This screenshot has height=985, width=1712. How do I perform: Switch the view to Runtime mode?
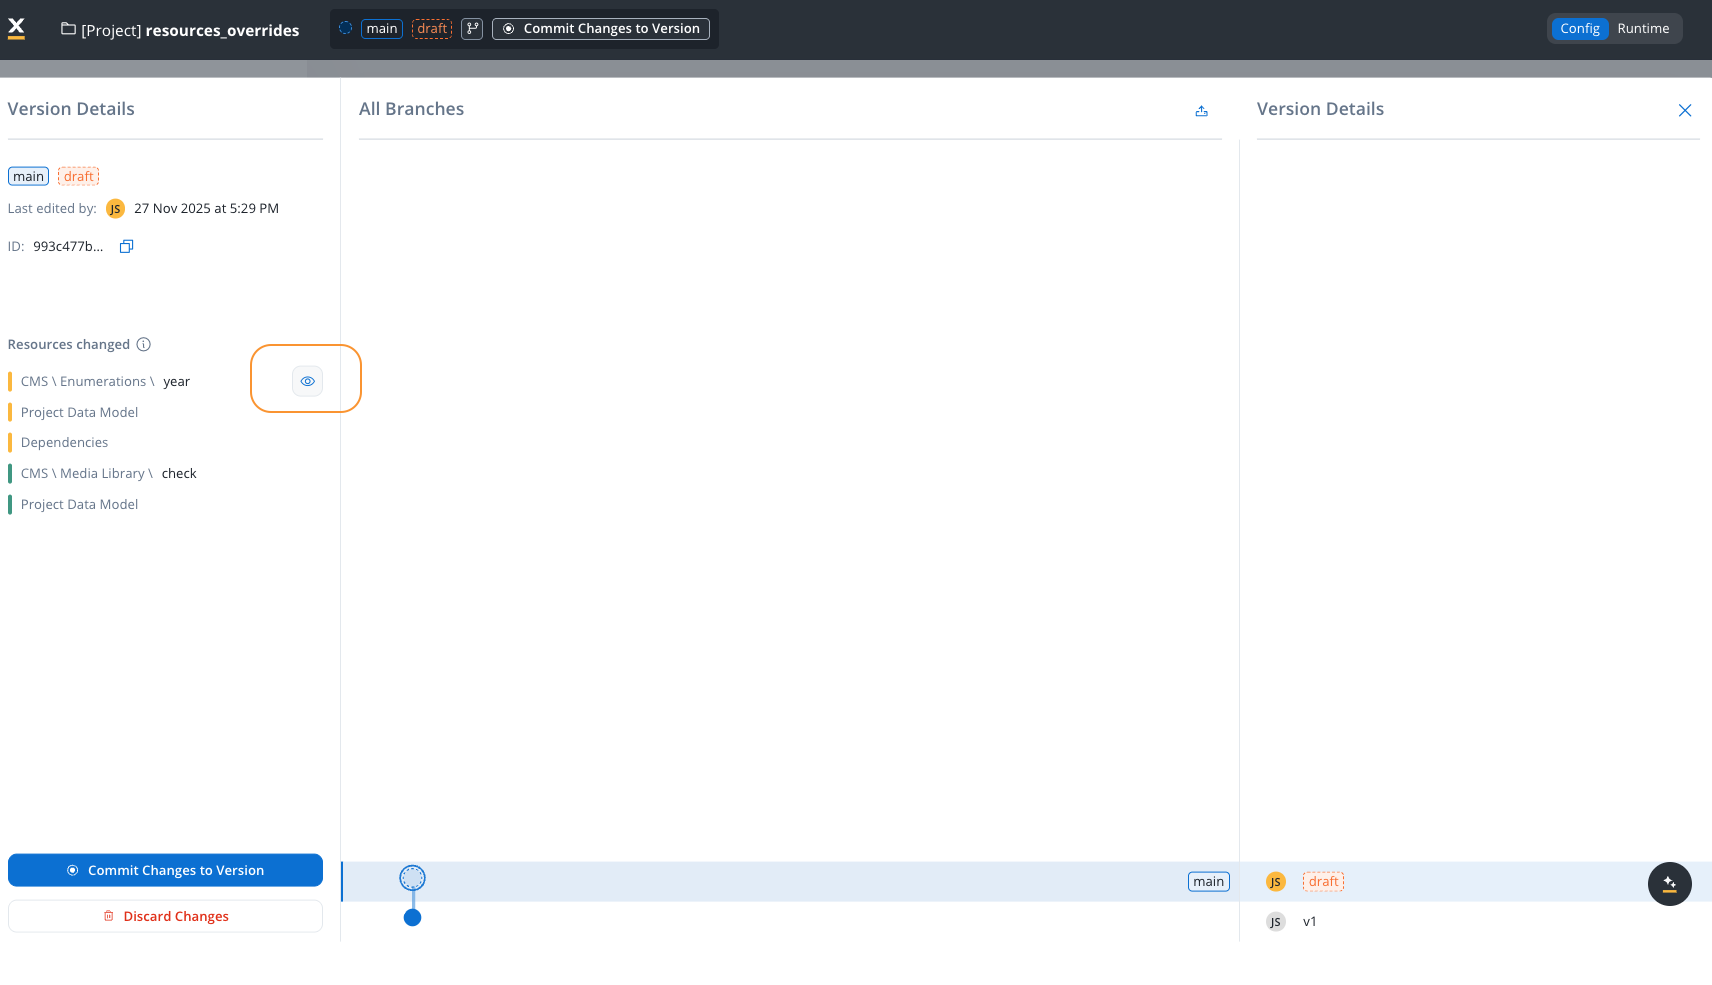coord(1643,28)
